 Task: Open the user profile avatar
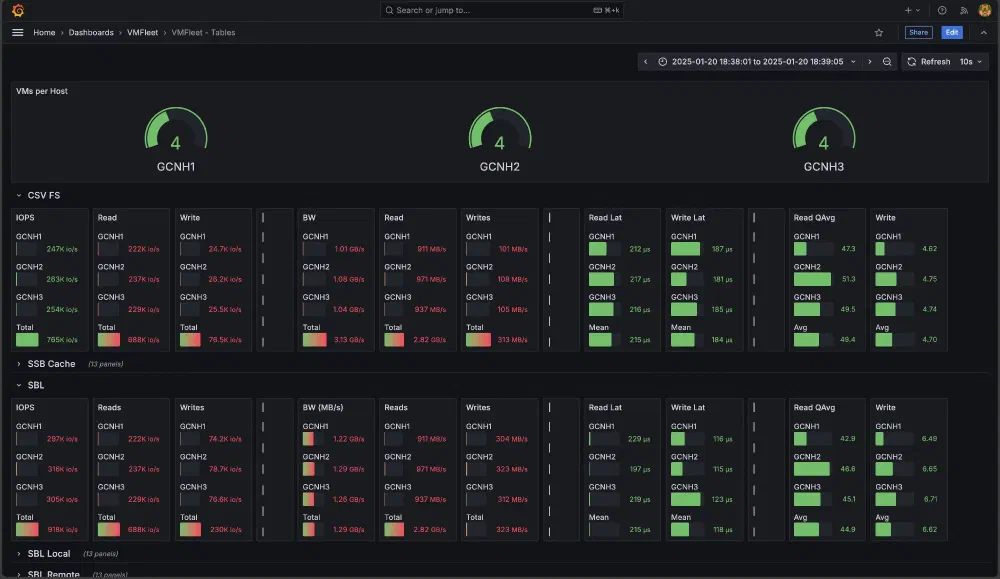[x=985, y=10]
